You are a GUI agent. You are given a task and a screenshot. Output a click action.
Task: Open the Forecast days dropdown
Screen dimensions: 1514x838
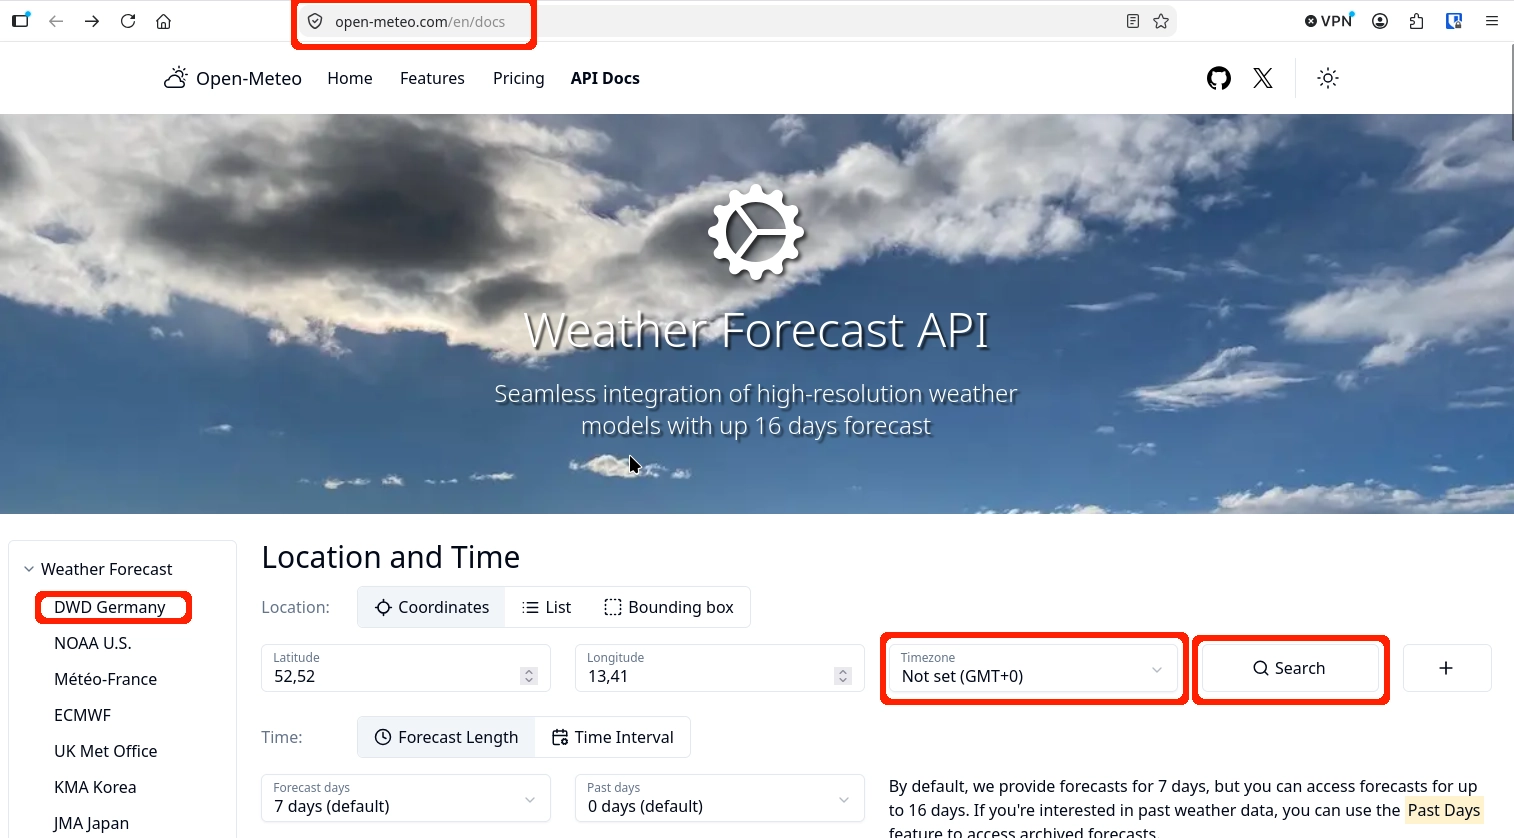coord(406,798)
